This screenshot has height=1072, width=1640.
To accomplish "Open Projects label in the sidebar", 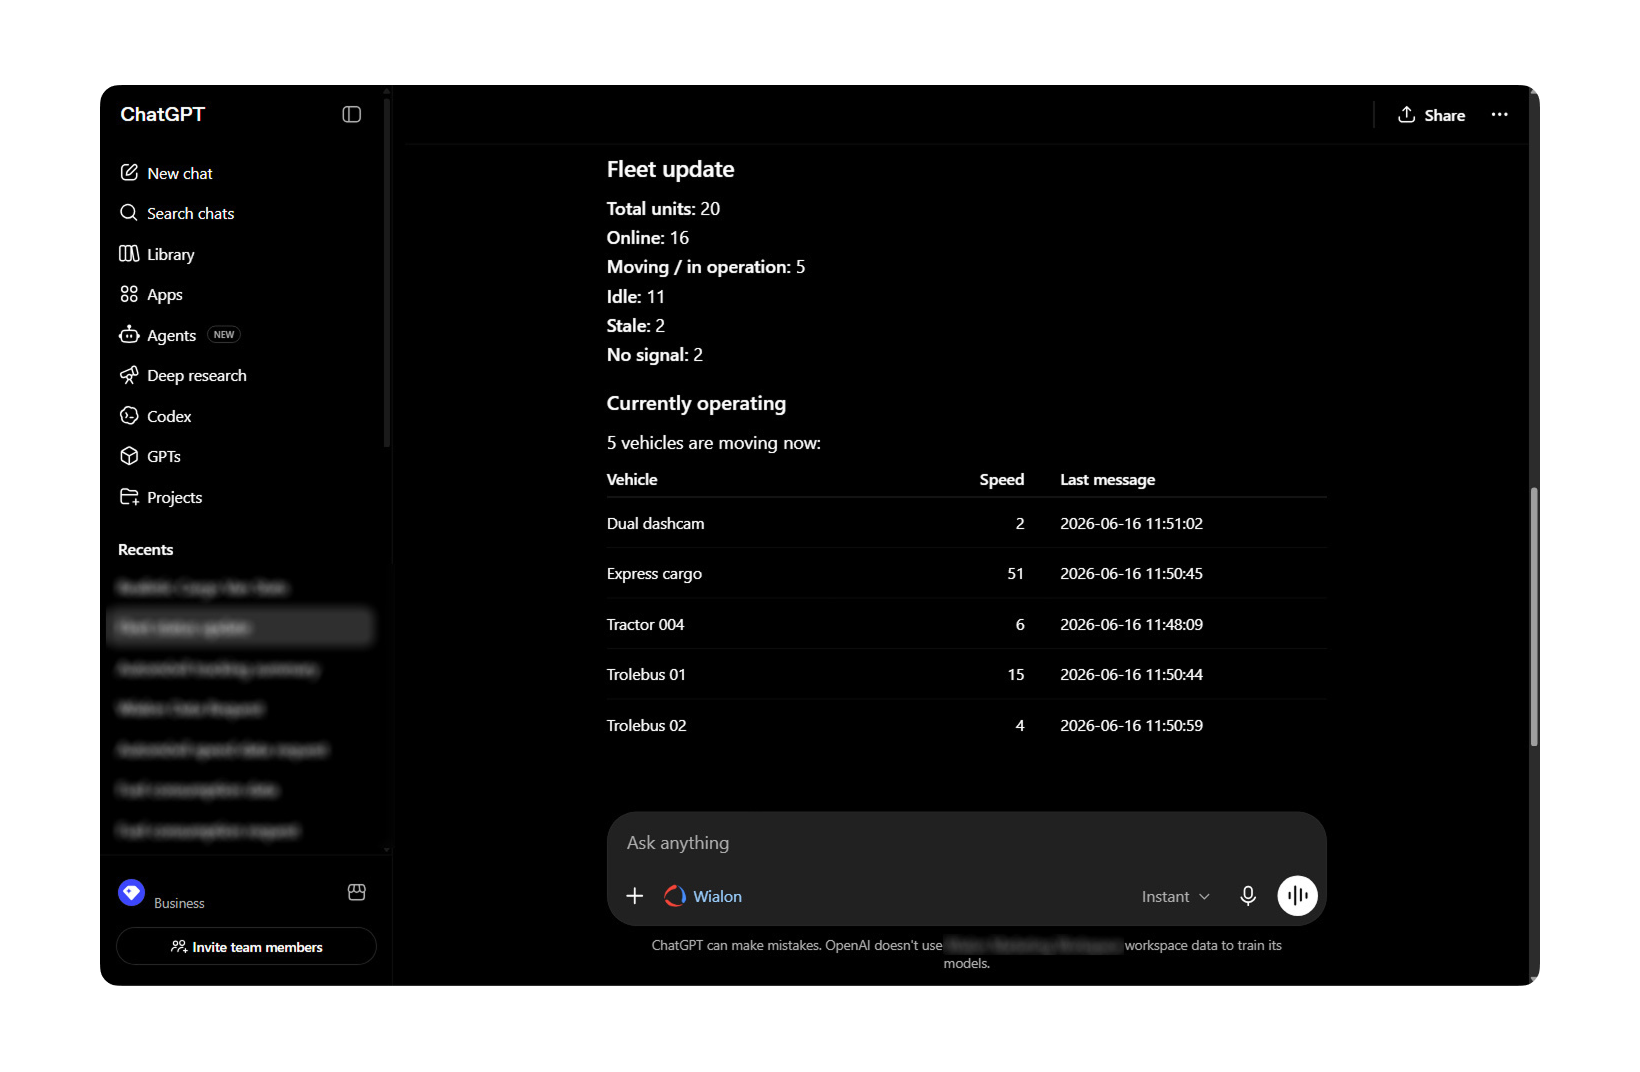I will (175, 497).
